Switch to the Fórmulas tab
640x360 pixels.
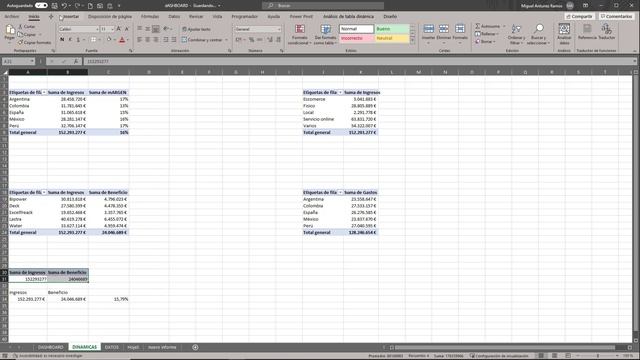pos(150,16)
